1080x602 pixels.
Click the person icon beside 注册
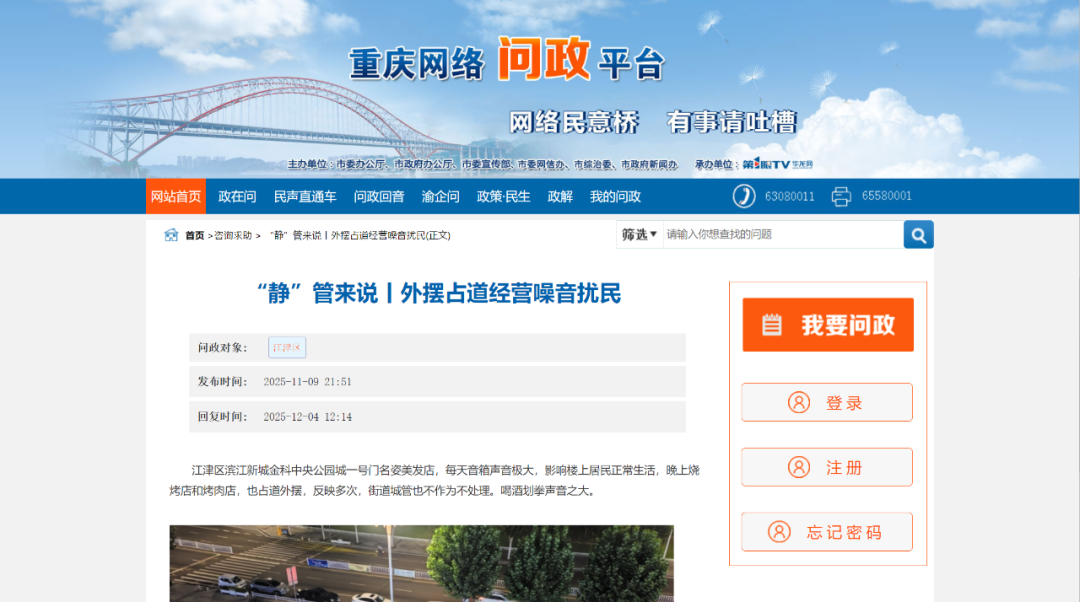[x=798, y=467]
